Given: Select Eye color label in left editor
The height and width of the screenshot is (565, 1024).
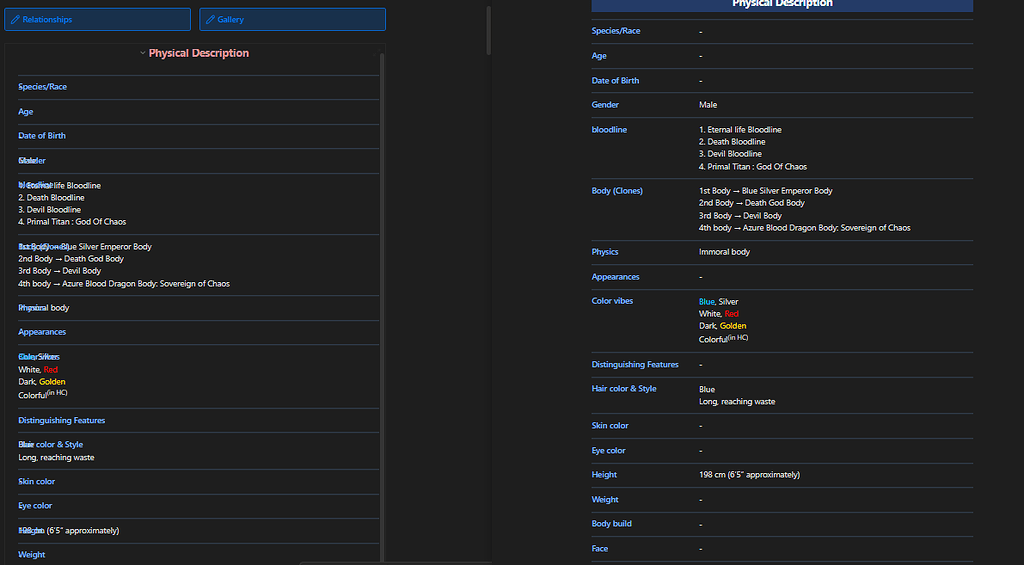Looking at the screenshot, I should click(x=35, y=506).
